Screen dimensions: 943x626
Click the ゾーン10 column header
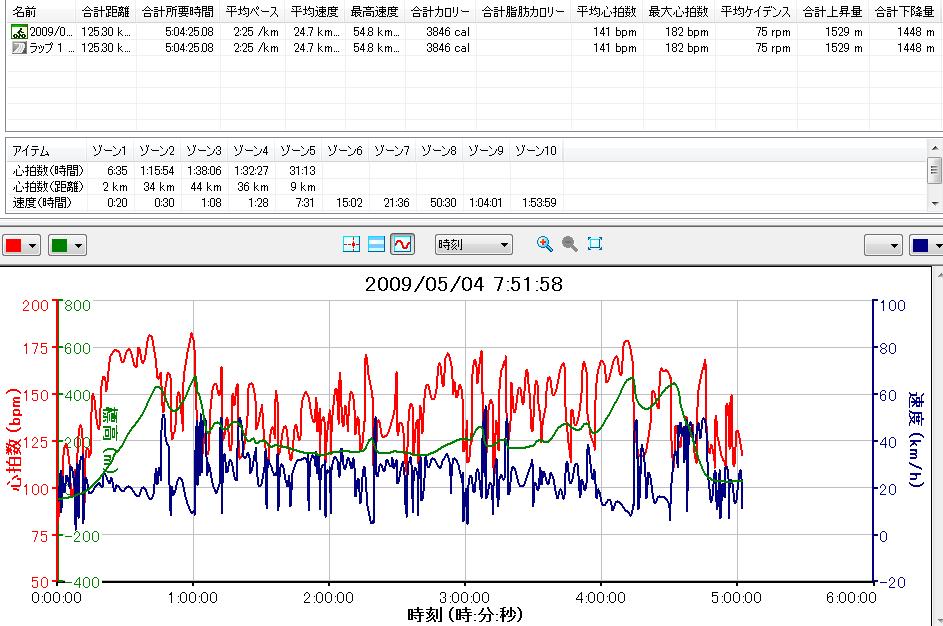tap(536, 151)
